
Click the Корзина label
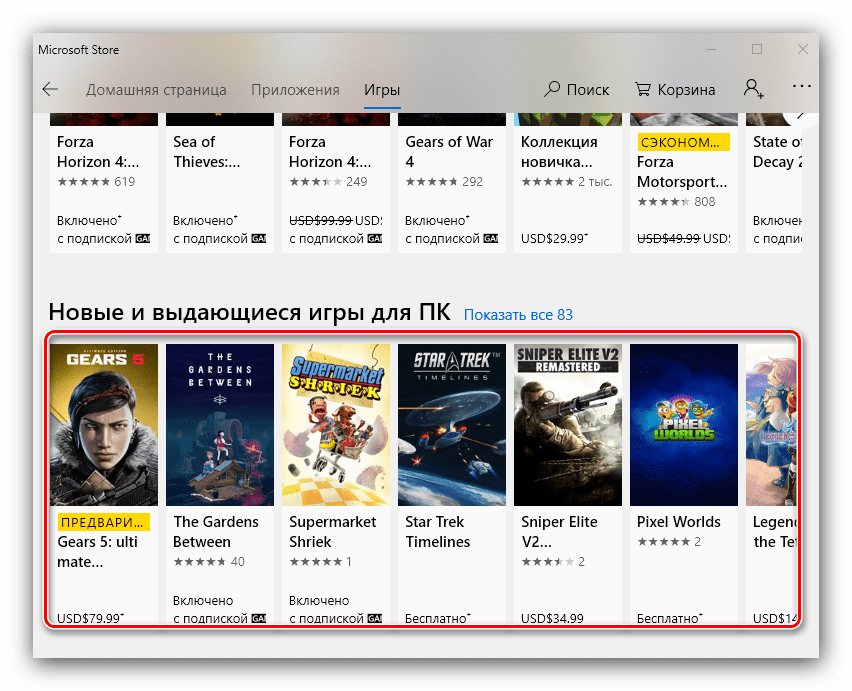click(x=686, y=90)
